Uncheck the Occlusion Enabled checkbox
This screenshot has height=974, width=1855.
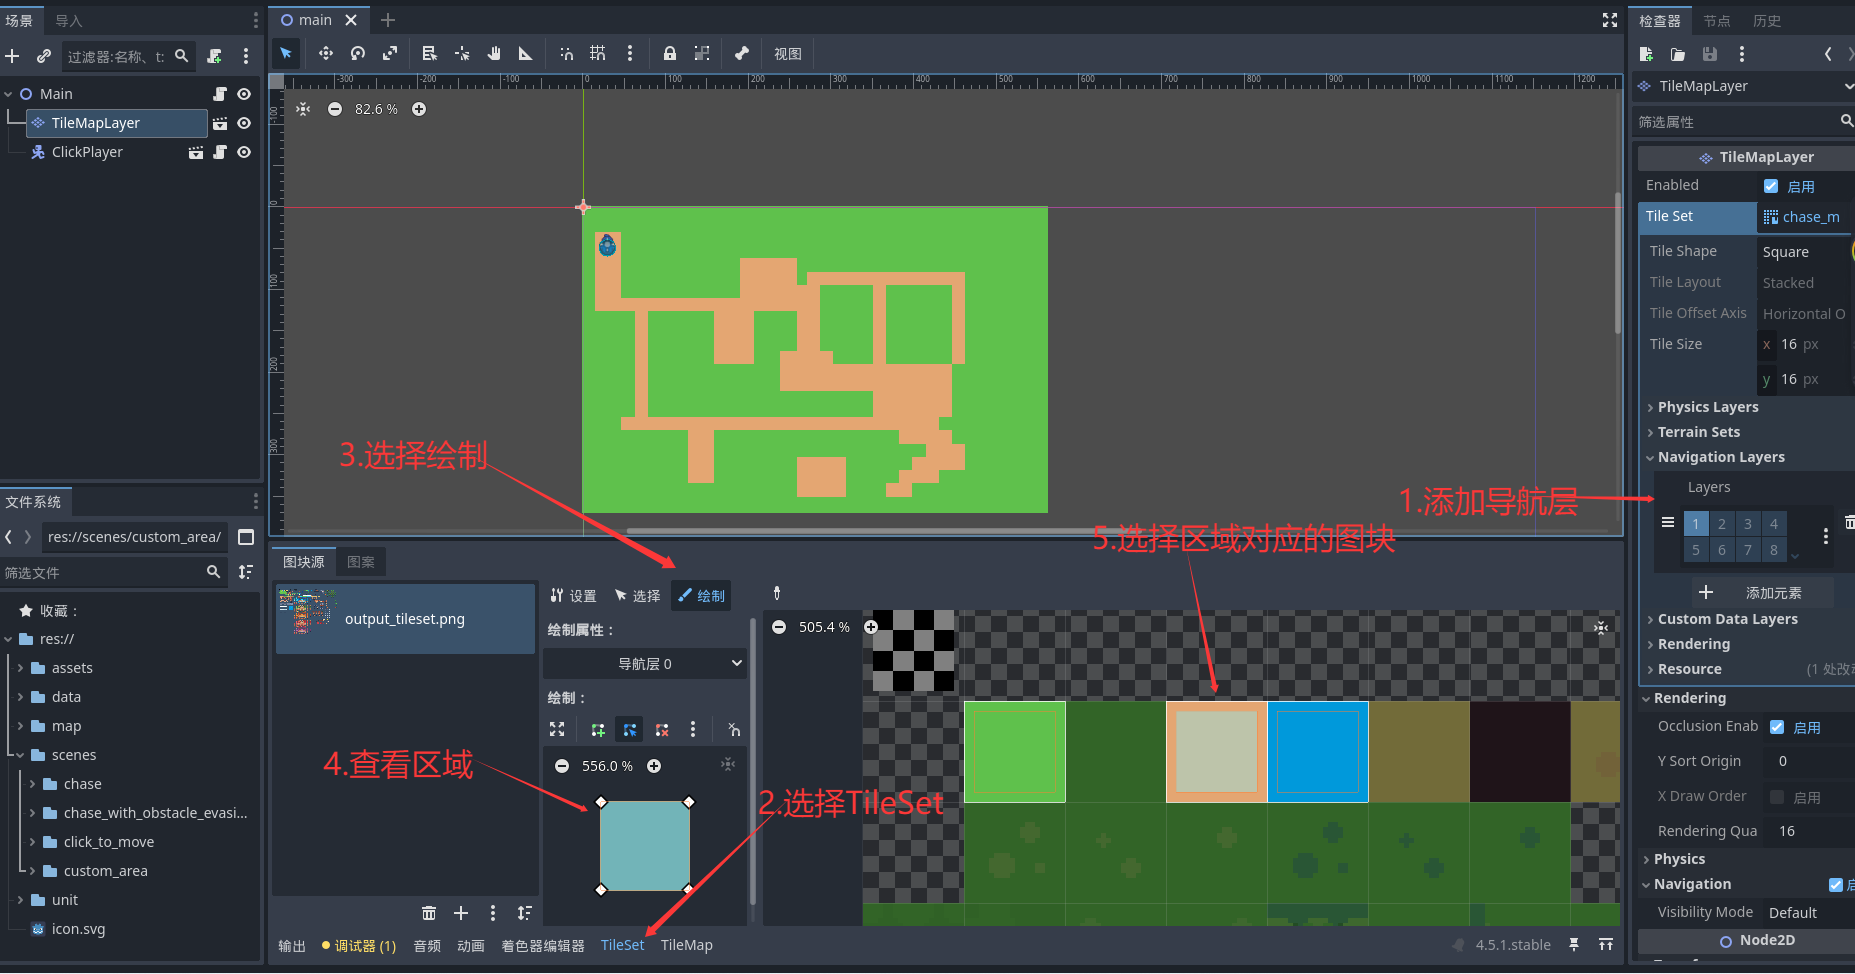tap(1777, 726)
